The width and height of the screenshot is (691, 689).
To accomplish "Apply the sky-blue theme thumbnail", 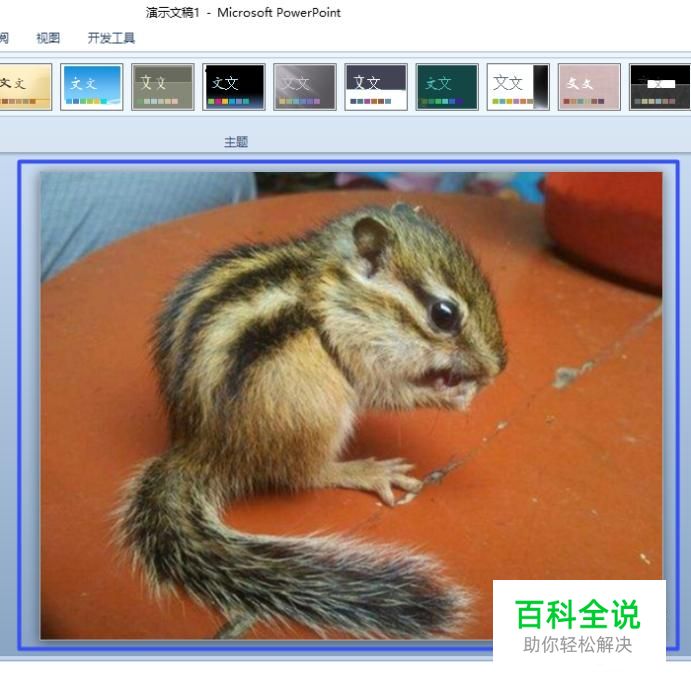I will coord(92,87).
